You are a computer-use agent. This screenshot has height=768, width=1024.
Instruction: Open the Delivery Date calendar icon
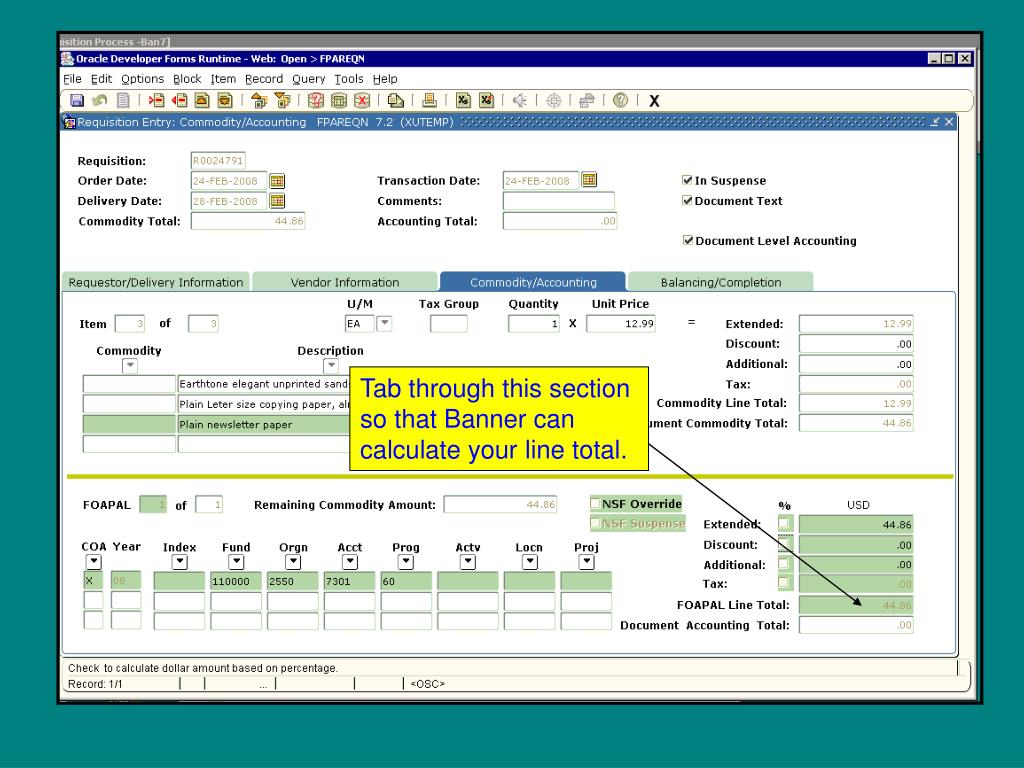277,200
